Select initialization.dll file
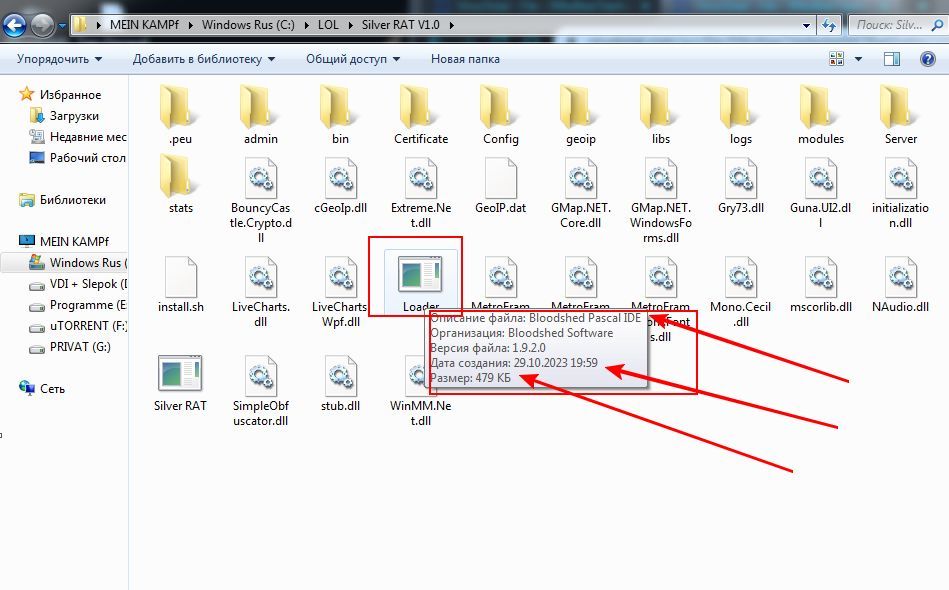Image resolution: width=949 pixels, height=590 pixels. tap(901, 192)
